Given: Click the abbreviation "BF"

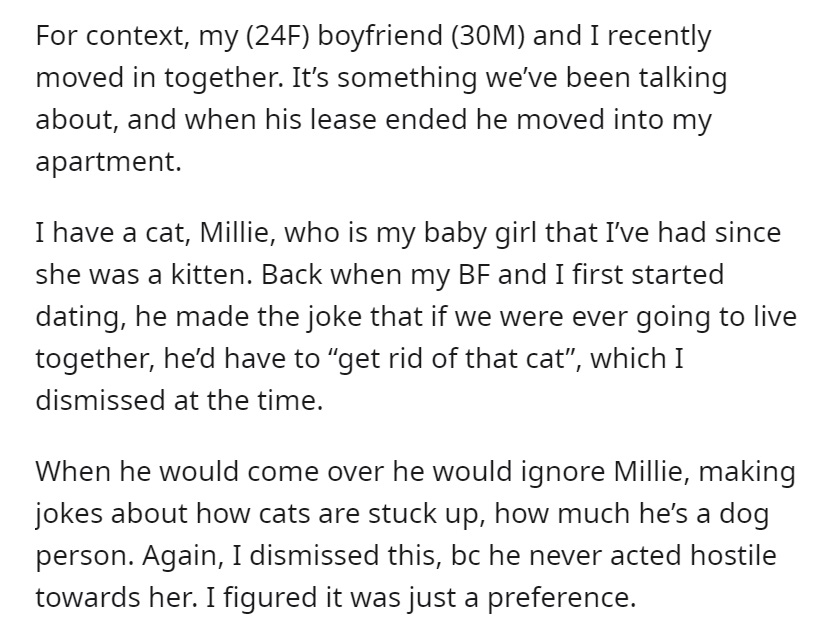Looking at the screenshot, I should click(x=475, y=275).
